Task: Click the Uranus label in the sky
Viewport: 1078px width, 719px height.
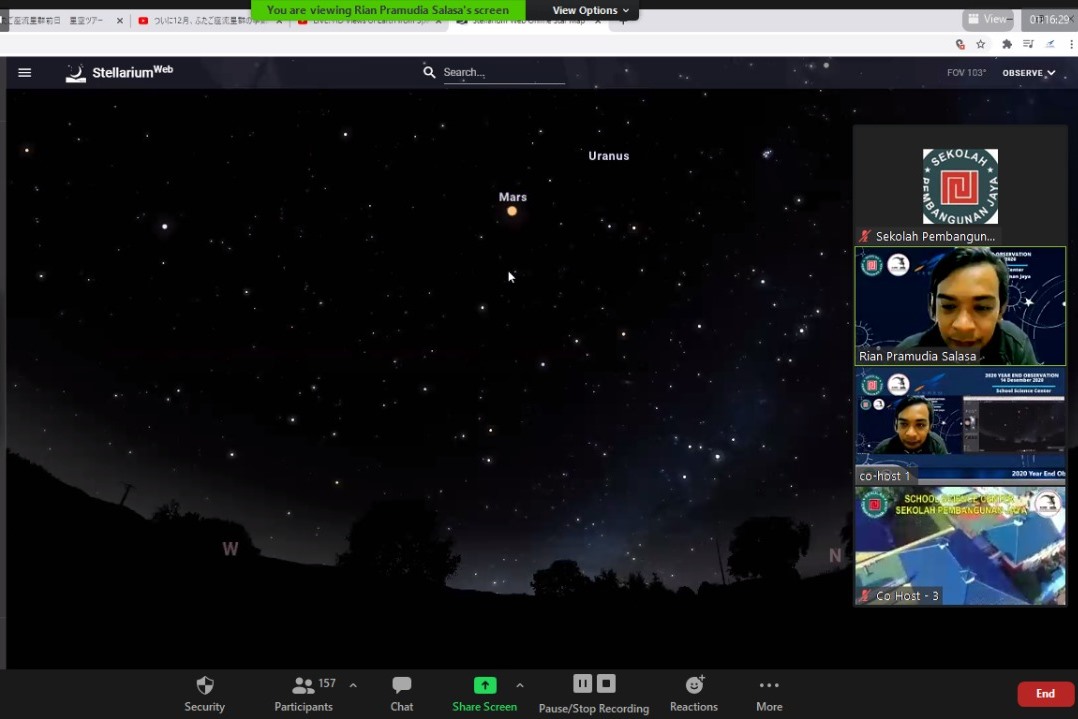Action: pos(608,156)
